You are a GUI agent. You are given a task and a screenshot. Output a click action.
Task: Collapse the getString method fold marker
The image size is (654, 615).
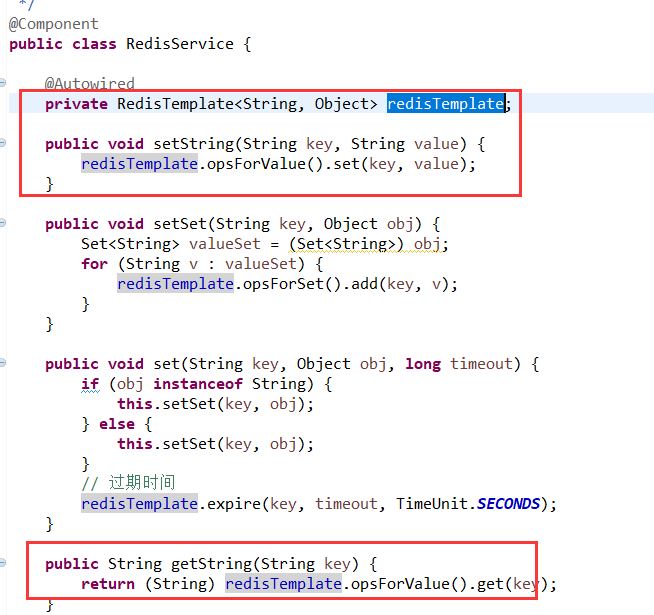tap(2, 563)
